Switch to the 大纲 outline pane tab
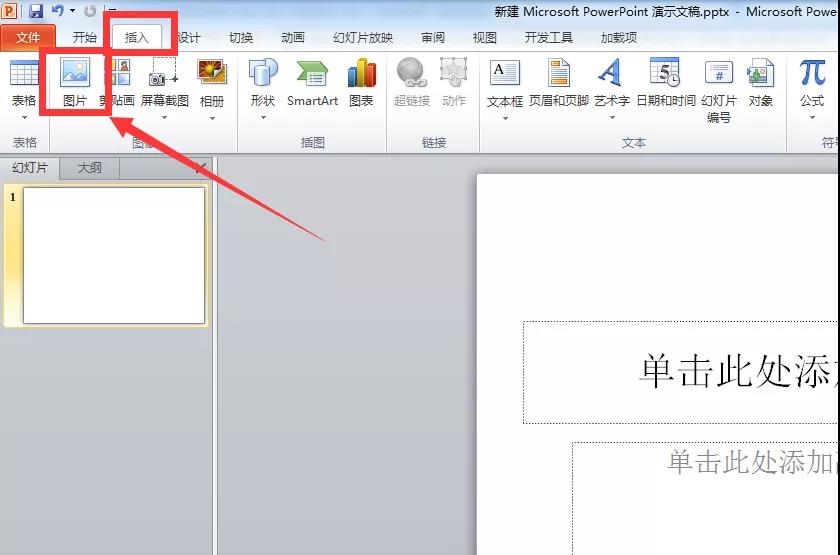This screenshot has width=840, height=555. click(89, 168)
